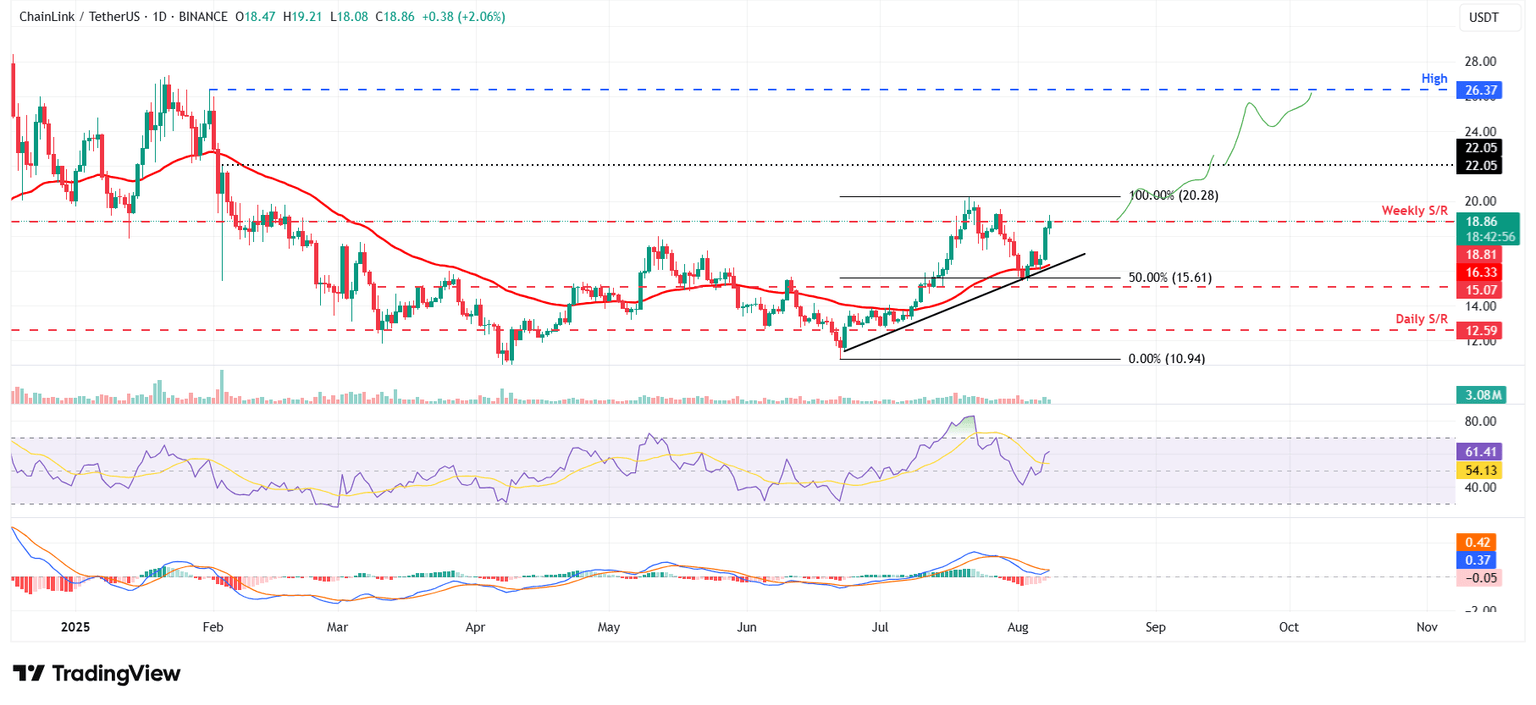1536x705 pixels.
Task: Click the Feb marker on time axis
Action: tap(213, 626)
